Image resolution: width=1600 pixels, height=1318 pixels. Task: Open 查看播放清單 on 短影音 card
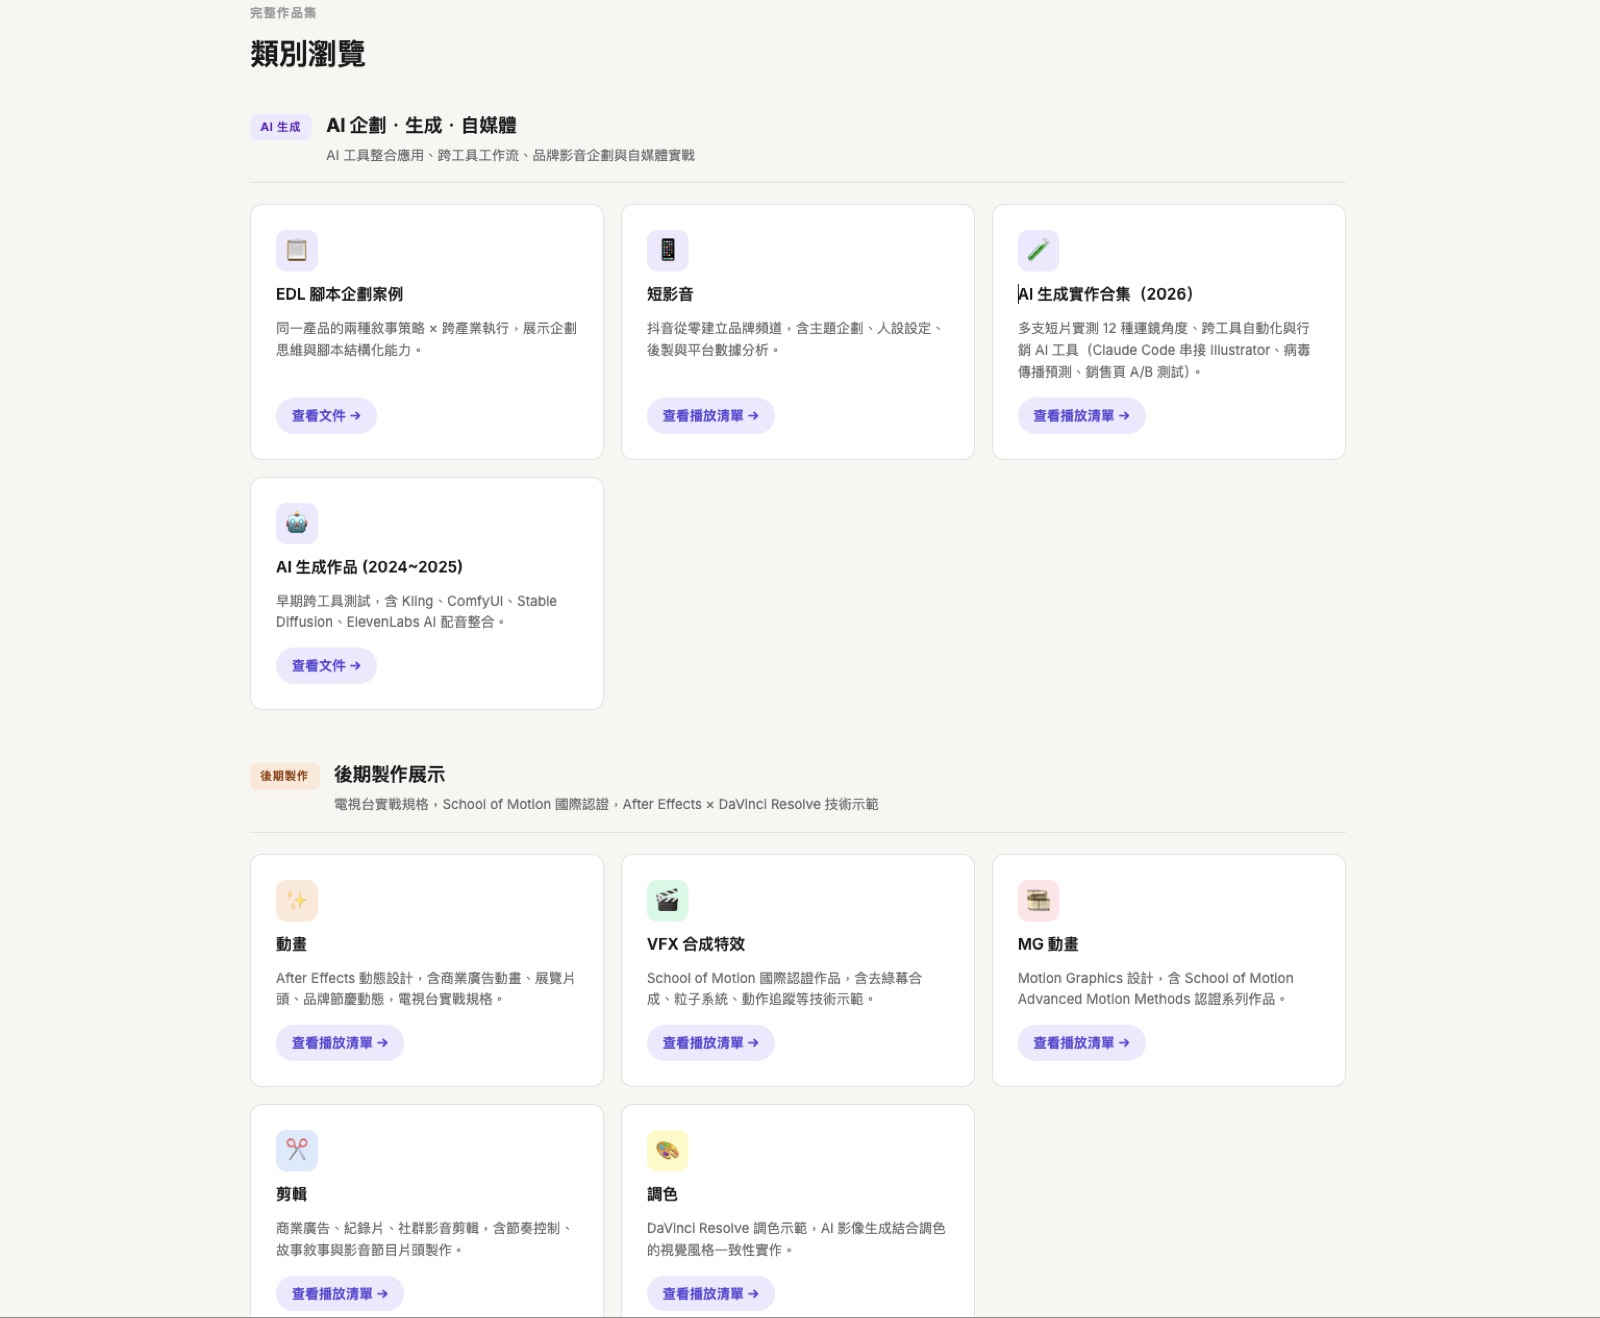pyautogui.click(x=711, y=416)
